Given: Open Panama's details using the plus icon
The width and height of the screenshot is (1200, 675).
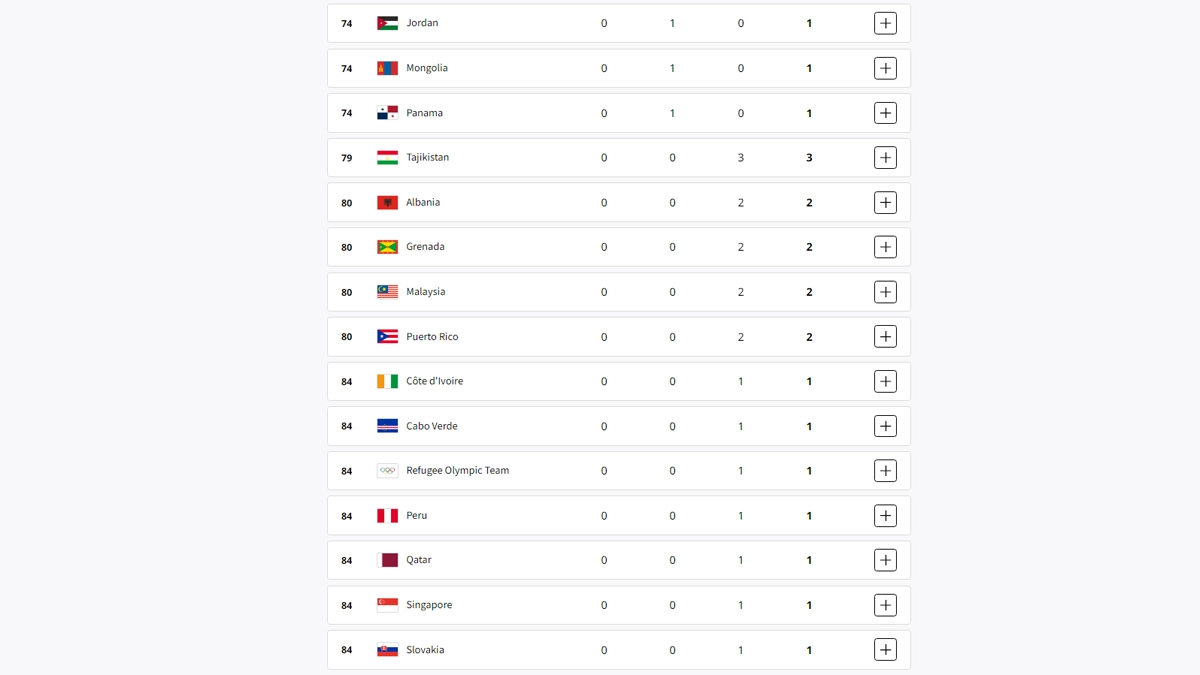Looking at the screenshot, I should (x=885, y=113).
